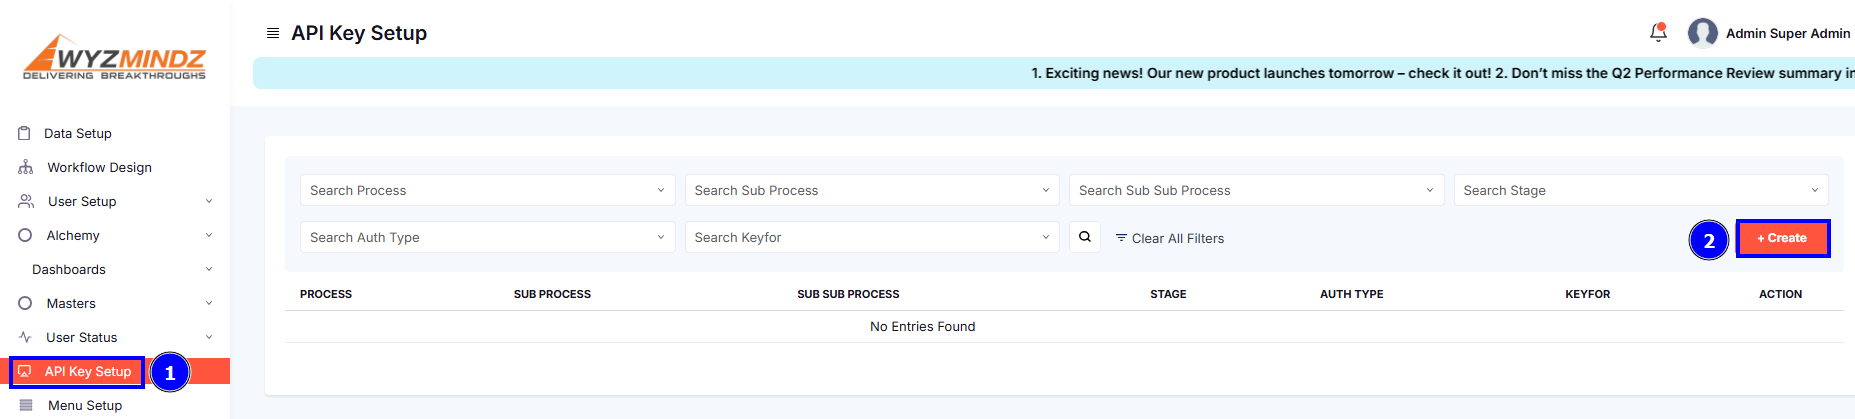
Task: Click the scrolling news announcement banner
Action: pyautogui.click(x=1054, y=73)
